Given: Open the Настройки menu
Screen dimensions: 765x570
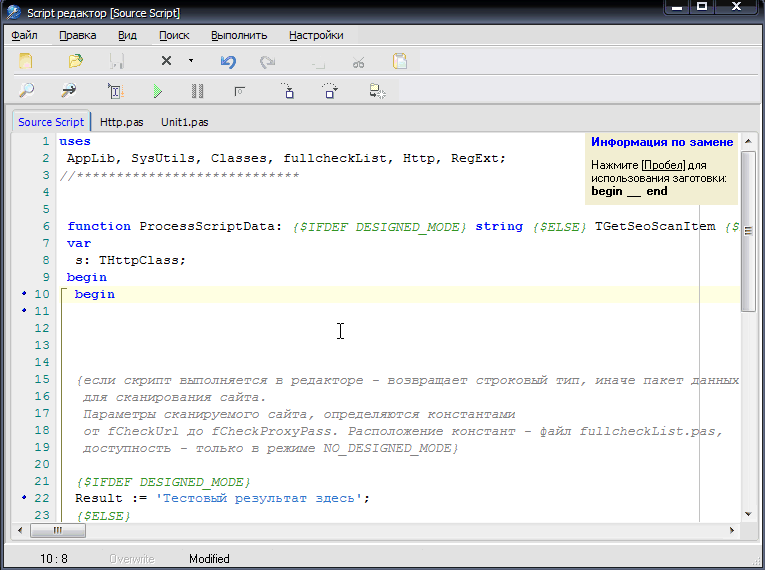Looking at the screenshot, I should (x=316, y=35).
